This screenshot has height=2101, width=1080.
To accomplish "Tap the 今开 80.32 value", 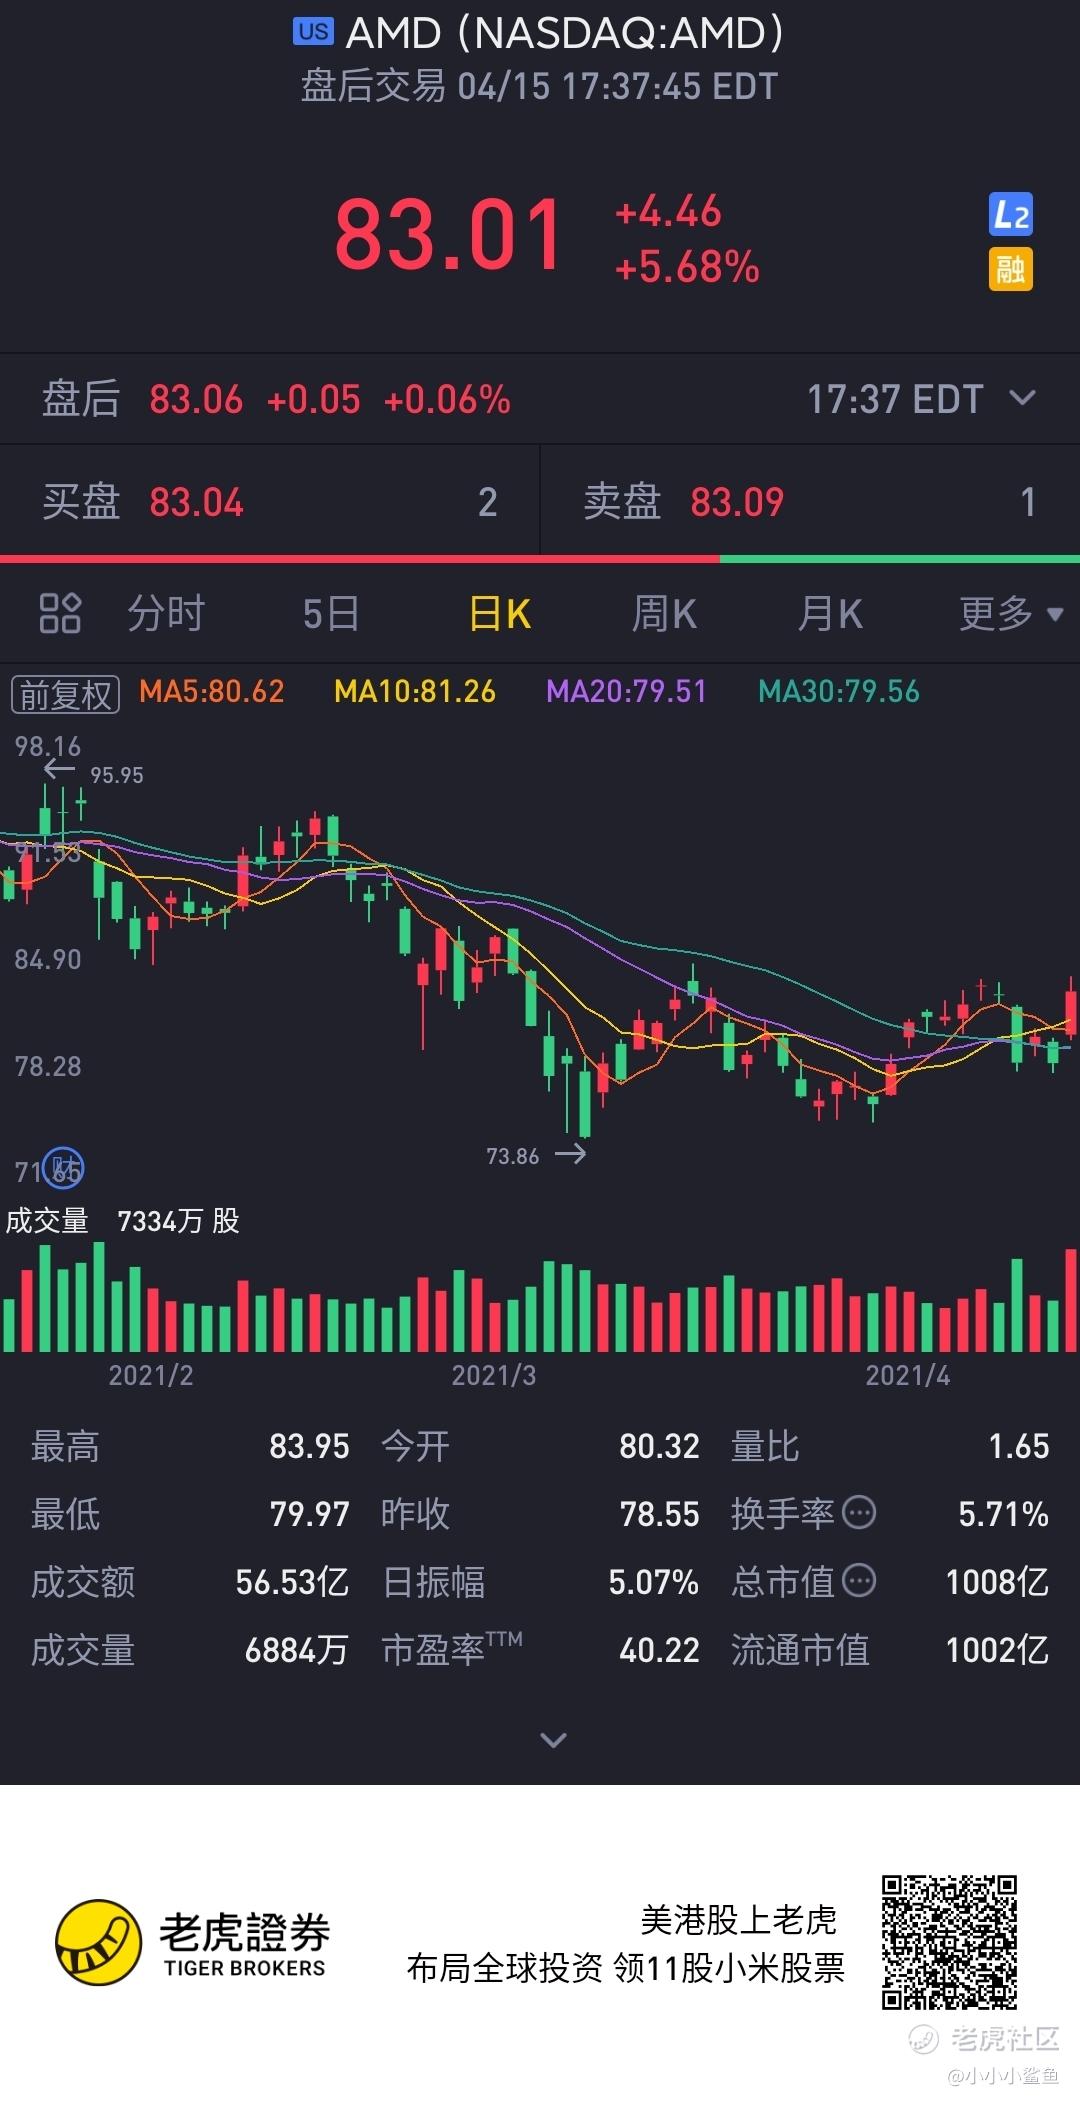I will (x=659, y=1446).
